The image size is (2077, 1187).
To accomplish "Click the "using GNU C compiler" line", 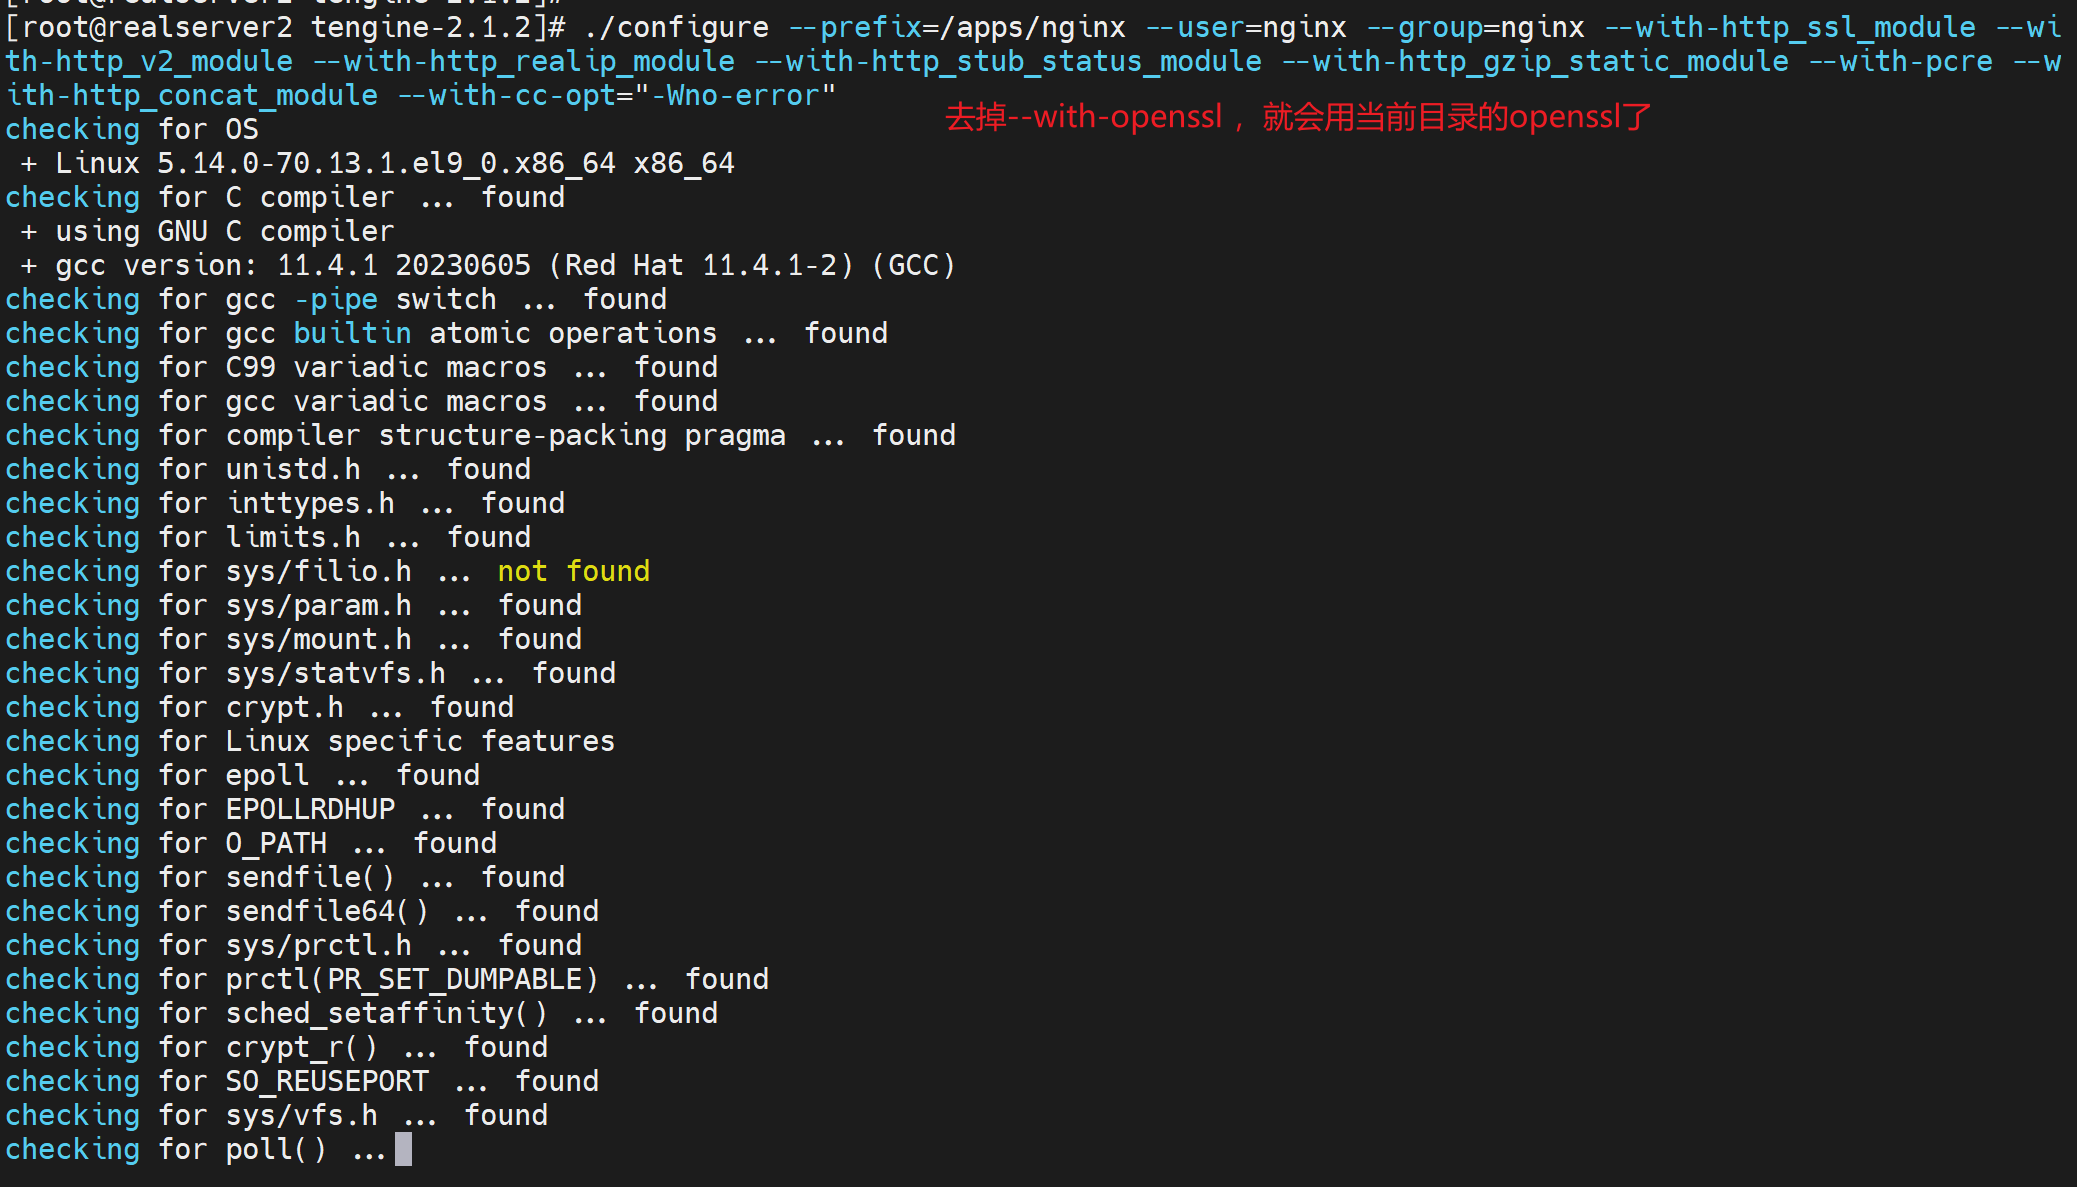I will click(224, 231).
